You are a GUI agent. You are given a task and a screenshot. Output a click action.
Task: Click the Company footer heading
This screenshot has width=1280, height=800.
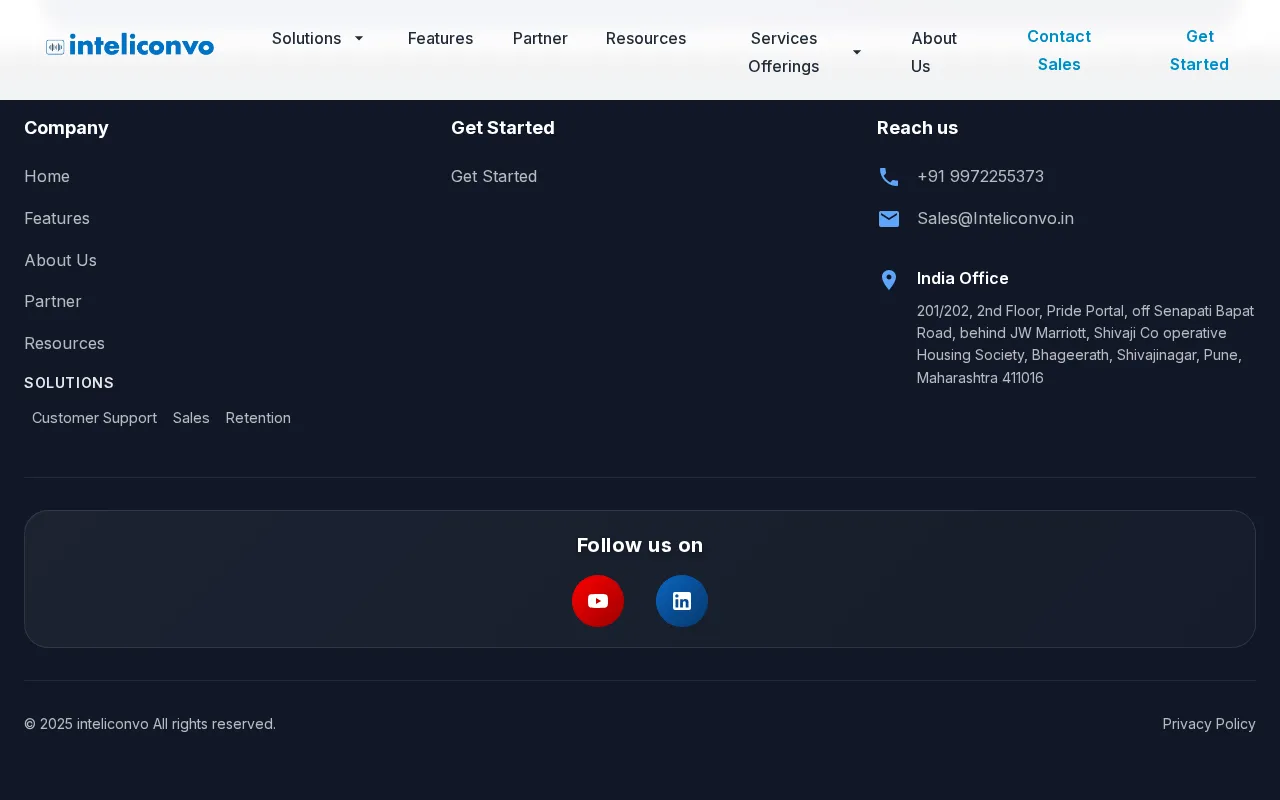66,128
